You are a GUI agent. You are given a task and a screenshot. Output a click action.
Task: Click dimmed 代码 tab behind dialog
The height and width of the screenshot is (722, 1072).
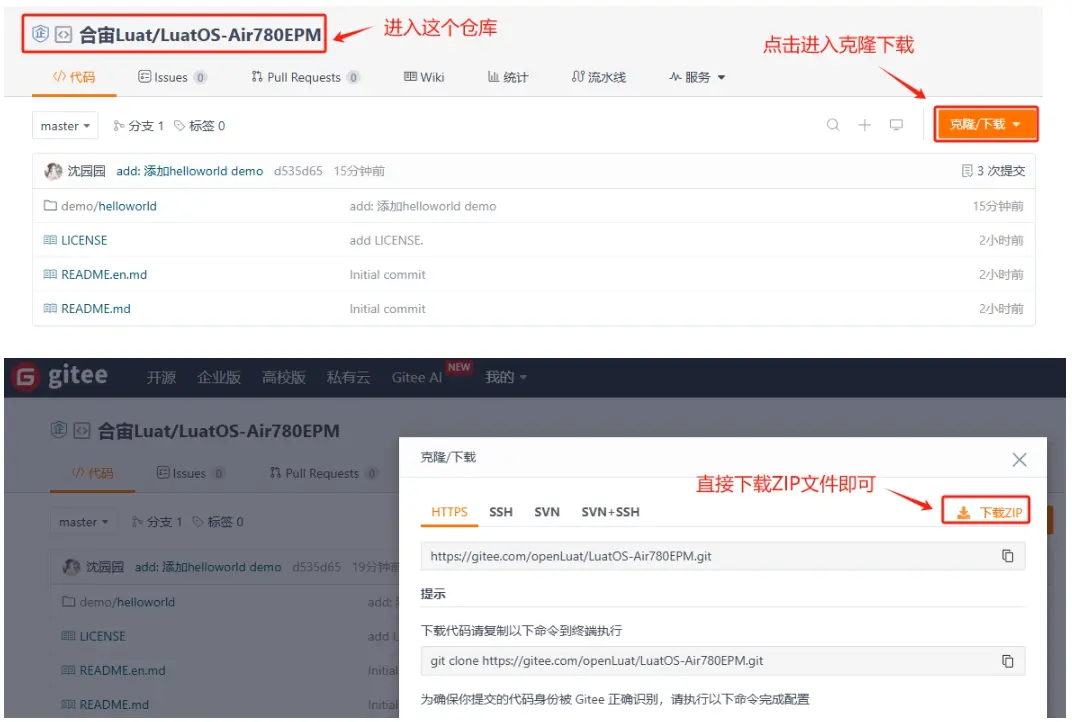pyautogui.click(x=92, y=473)
